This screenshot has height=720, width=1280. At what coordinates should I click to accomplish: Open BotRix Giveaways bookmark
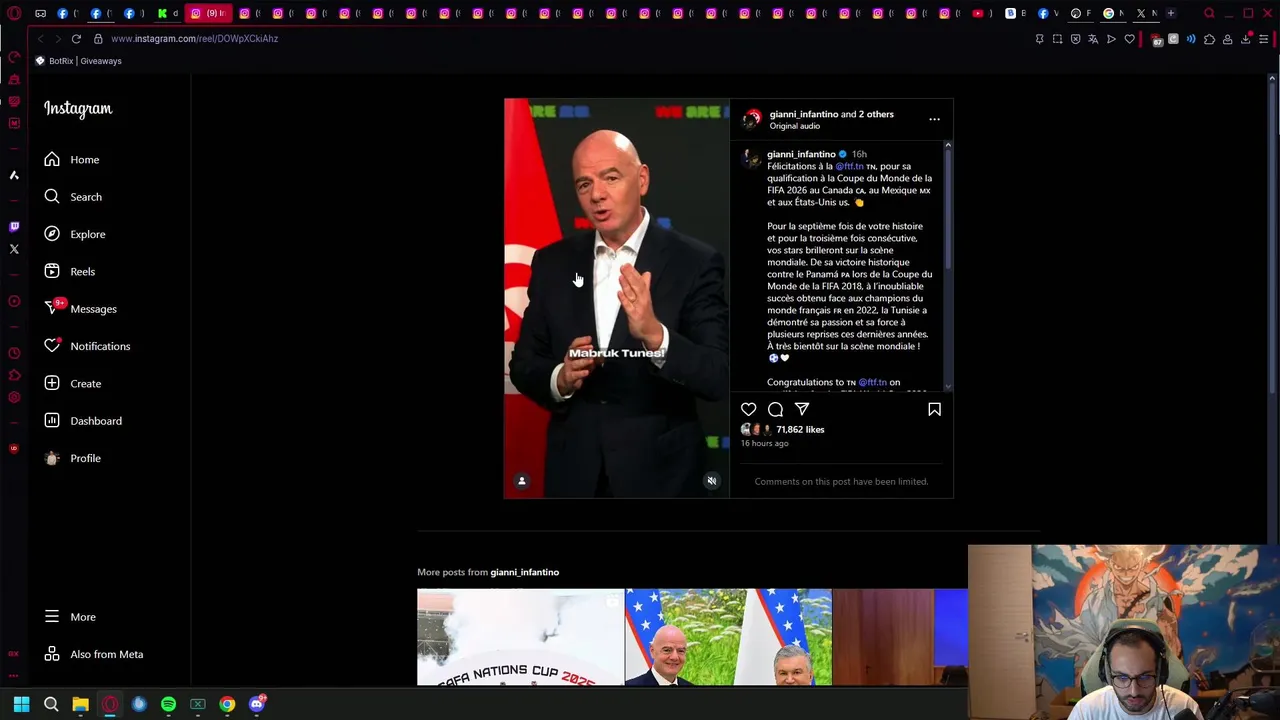click(78, 61)
